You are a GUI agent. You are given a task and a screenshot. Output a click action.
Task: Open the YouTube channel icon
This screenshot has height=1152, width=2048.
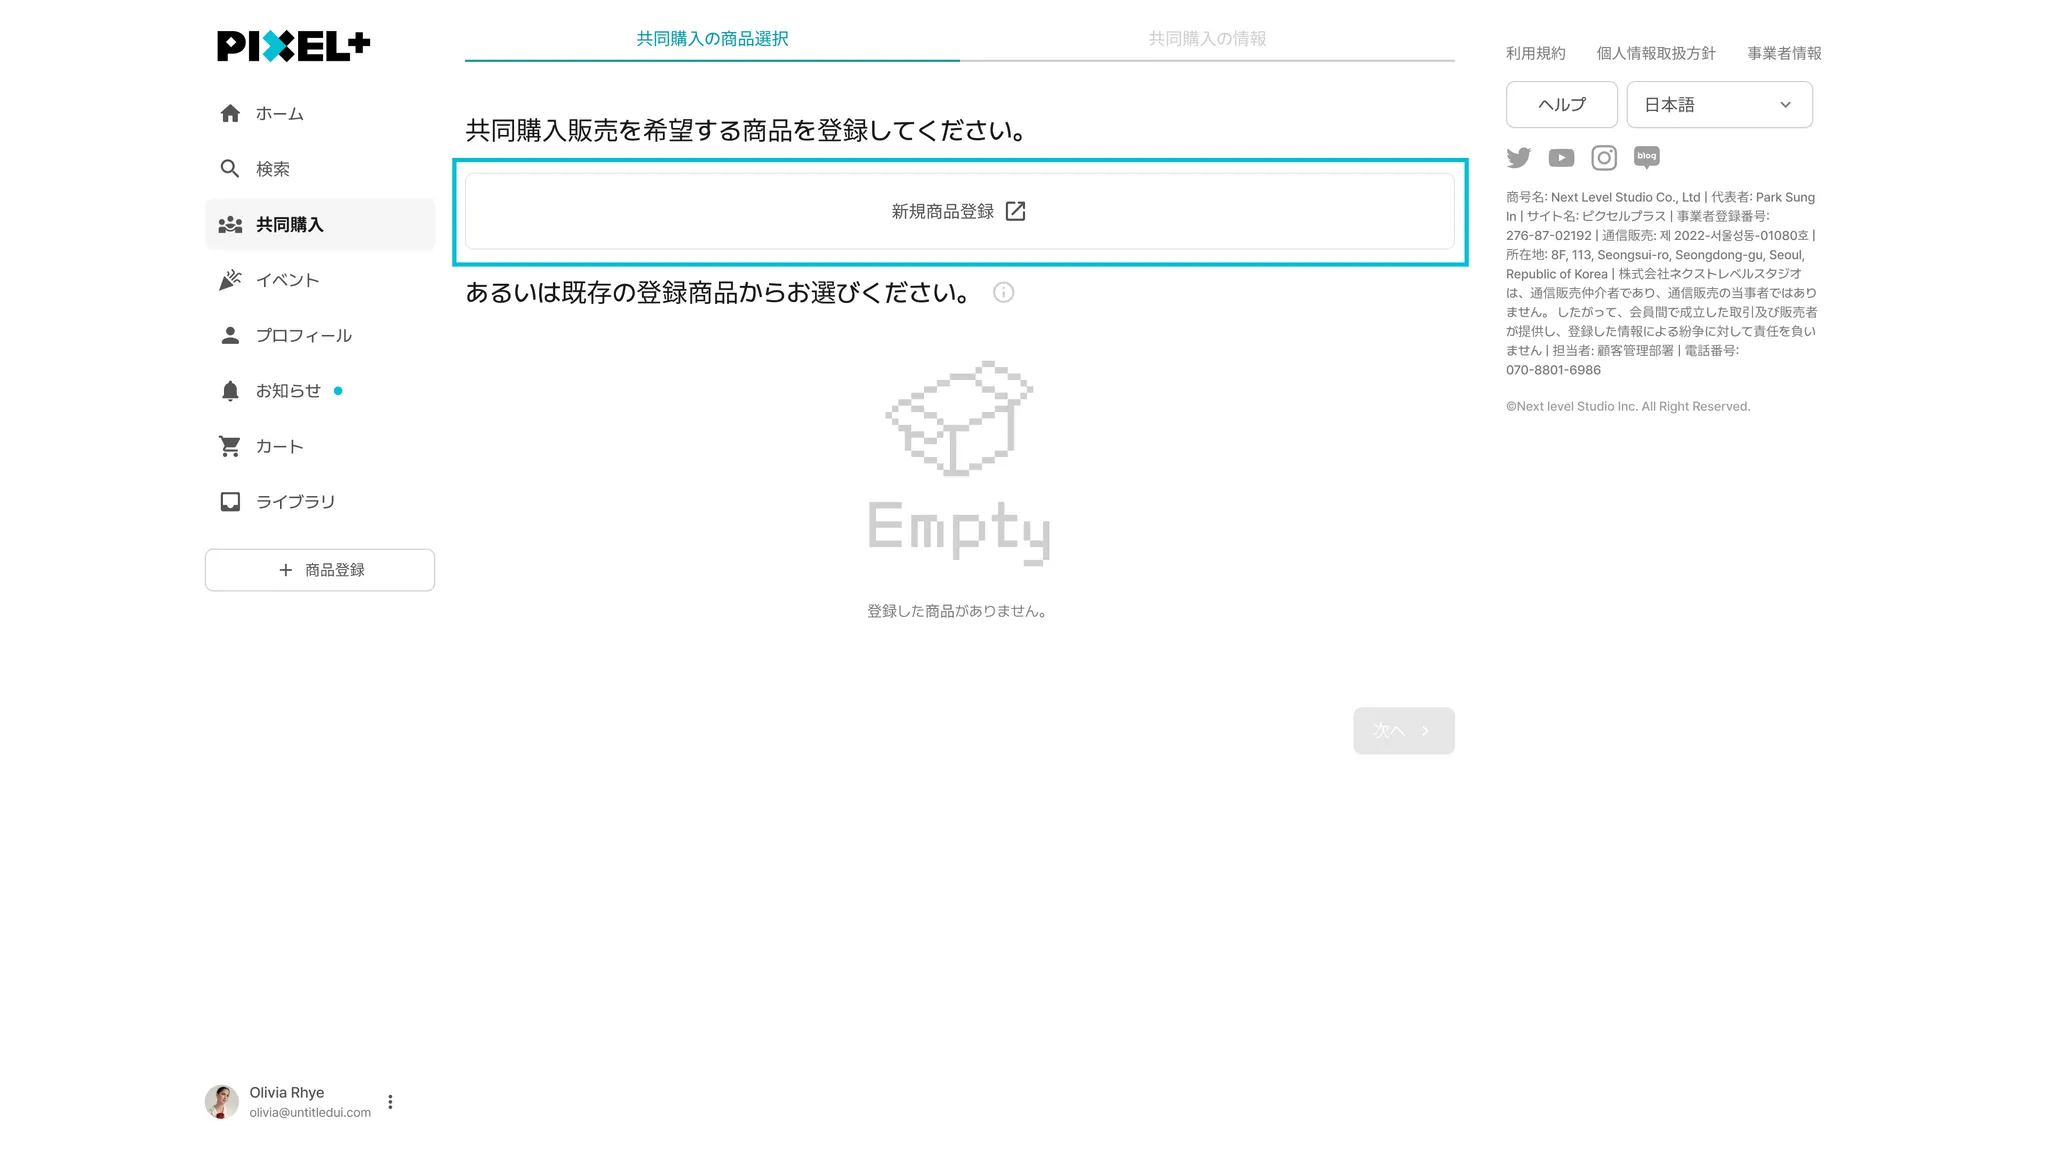pyautogui.click(x=1561, y=158)
